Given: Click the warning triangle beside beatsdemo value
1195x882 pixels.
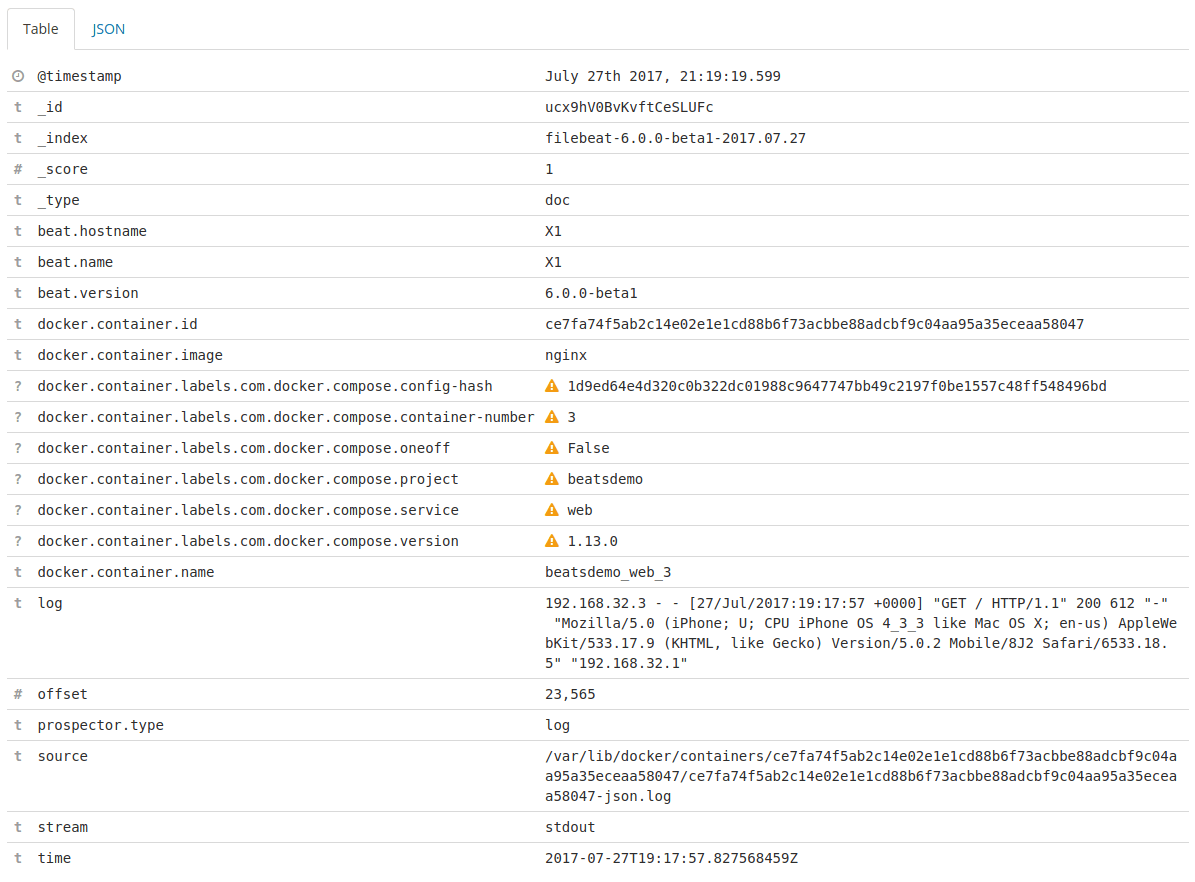Looking at the screenshot, I should pyautogui.click(x=551, y=479).
